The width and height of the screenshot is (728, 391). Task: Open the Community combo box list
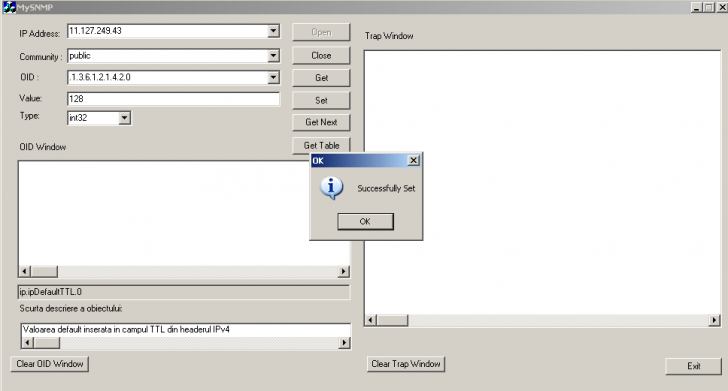pos(273,56)
